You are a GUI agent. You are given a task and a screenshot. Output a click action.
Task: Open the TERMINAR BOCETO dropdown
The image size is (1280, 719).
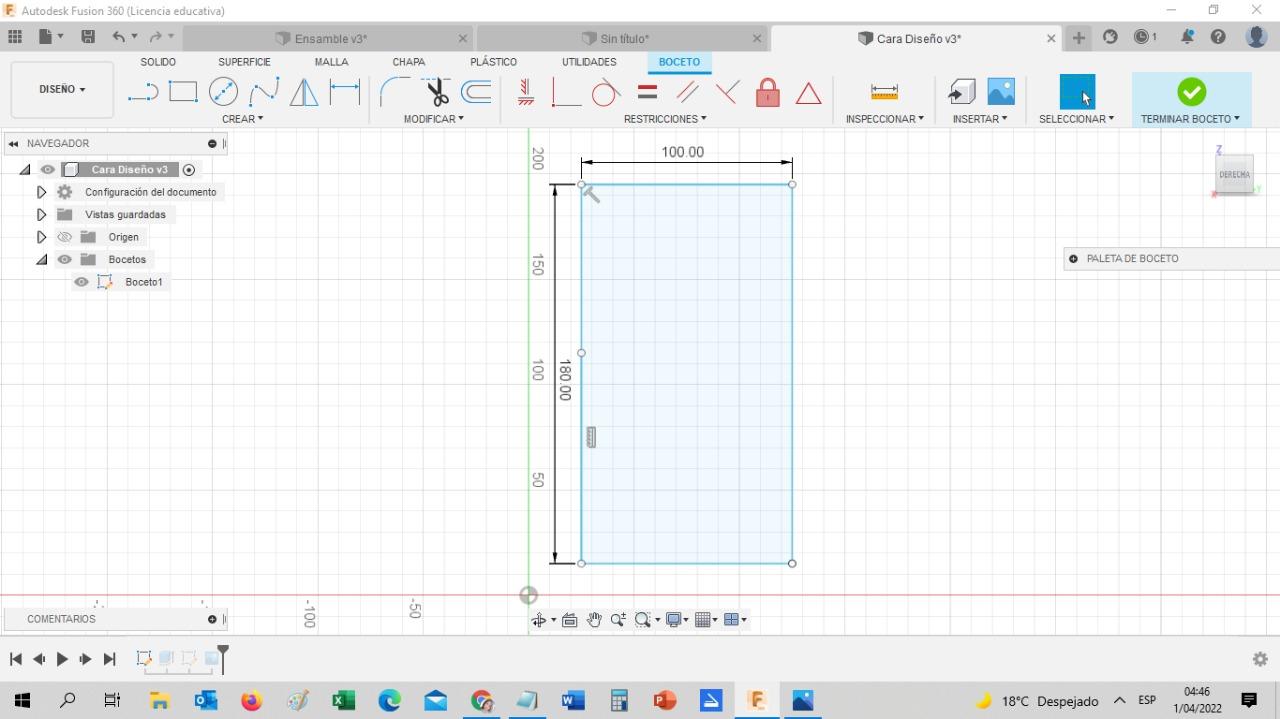click(1190, 119)
